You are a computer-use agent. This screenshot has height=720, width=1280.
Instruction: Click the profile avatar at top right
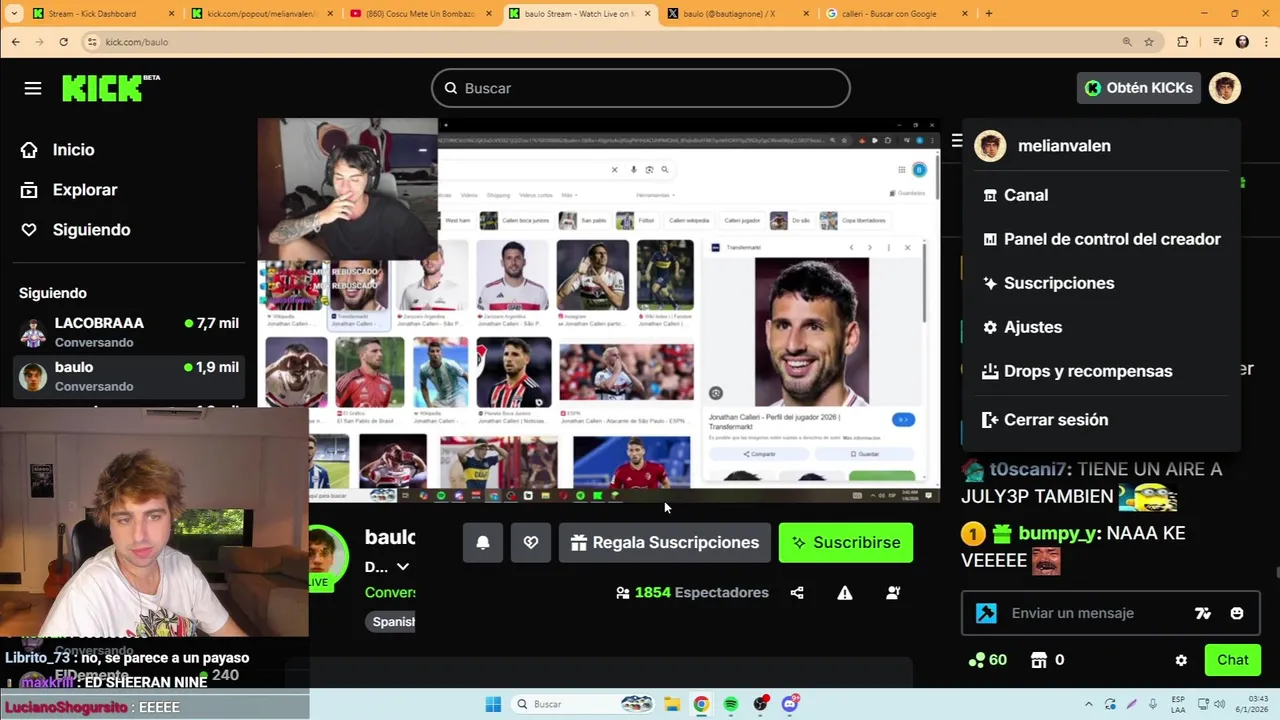tap(1225, 88)
